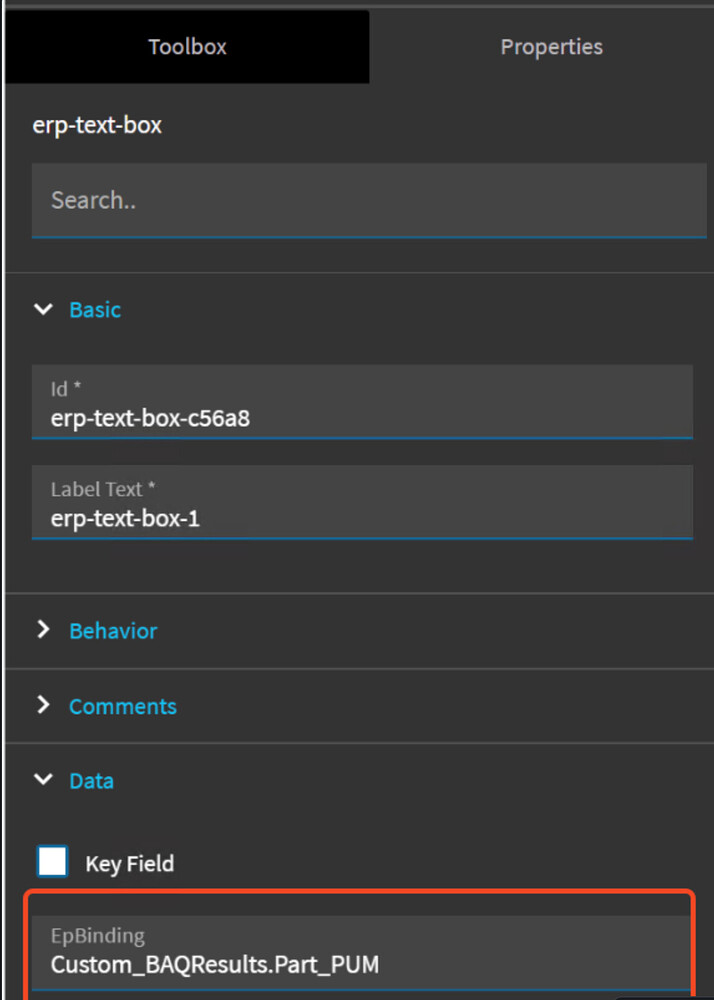Image resolution: width=714 pixels, height=1000 pixels.
Task: Select the Label Text * field caption
Action: (x=103, y=489)
